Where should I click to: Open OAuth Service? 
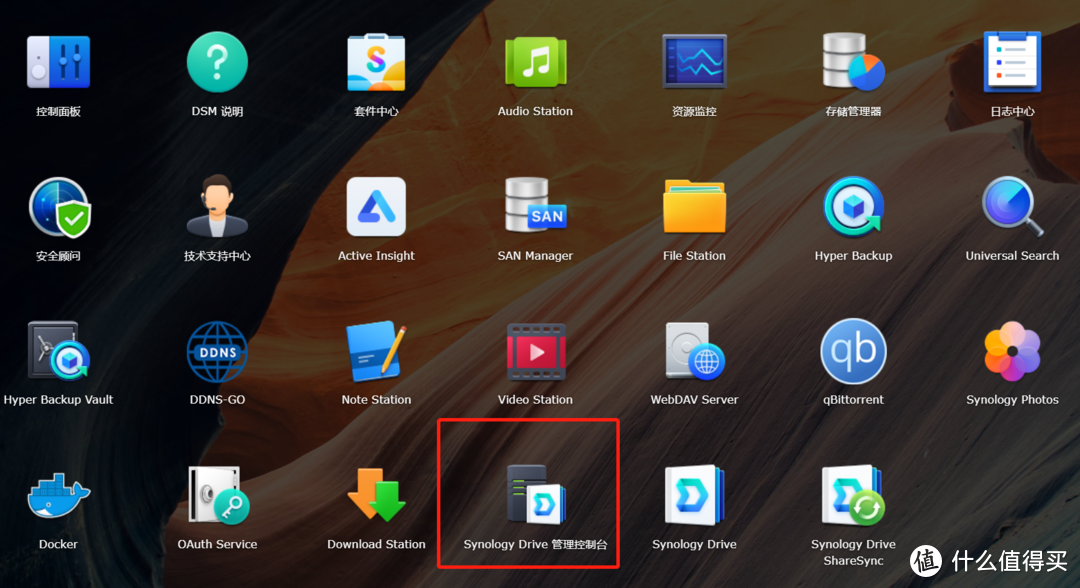(x=217, y=496)
